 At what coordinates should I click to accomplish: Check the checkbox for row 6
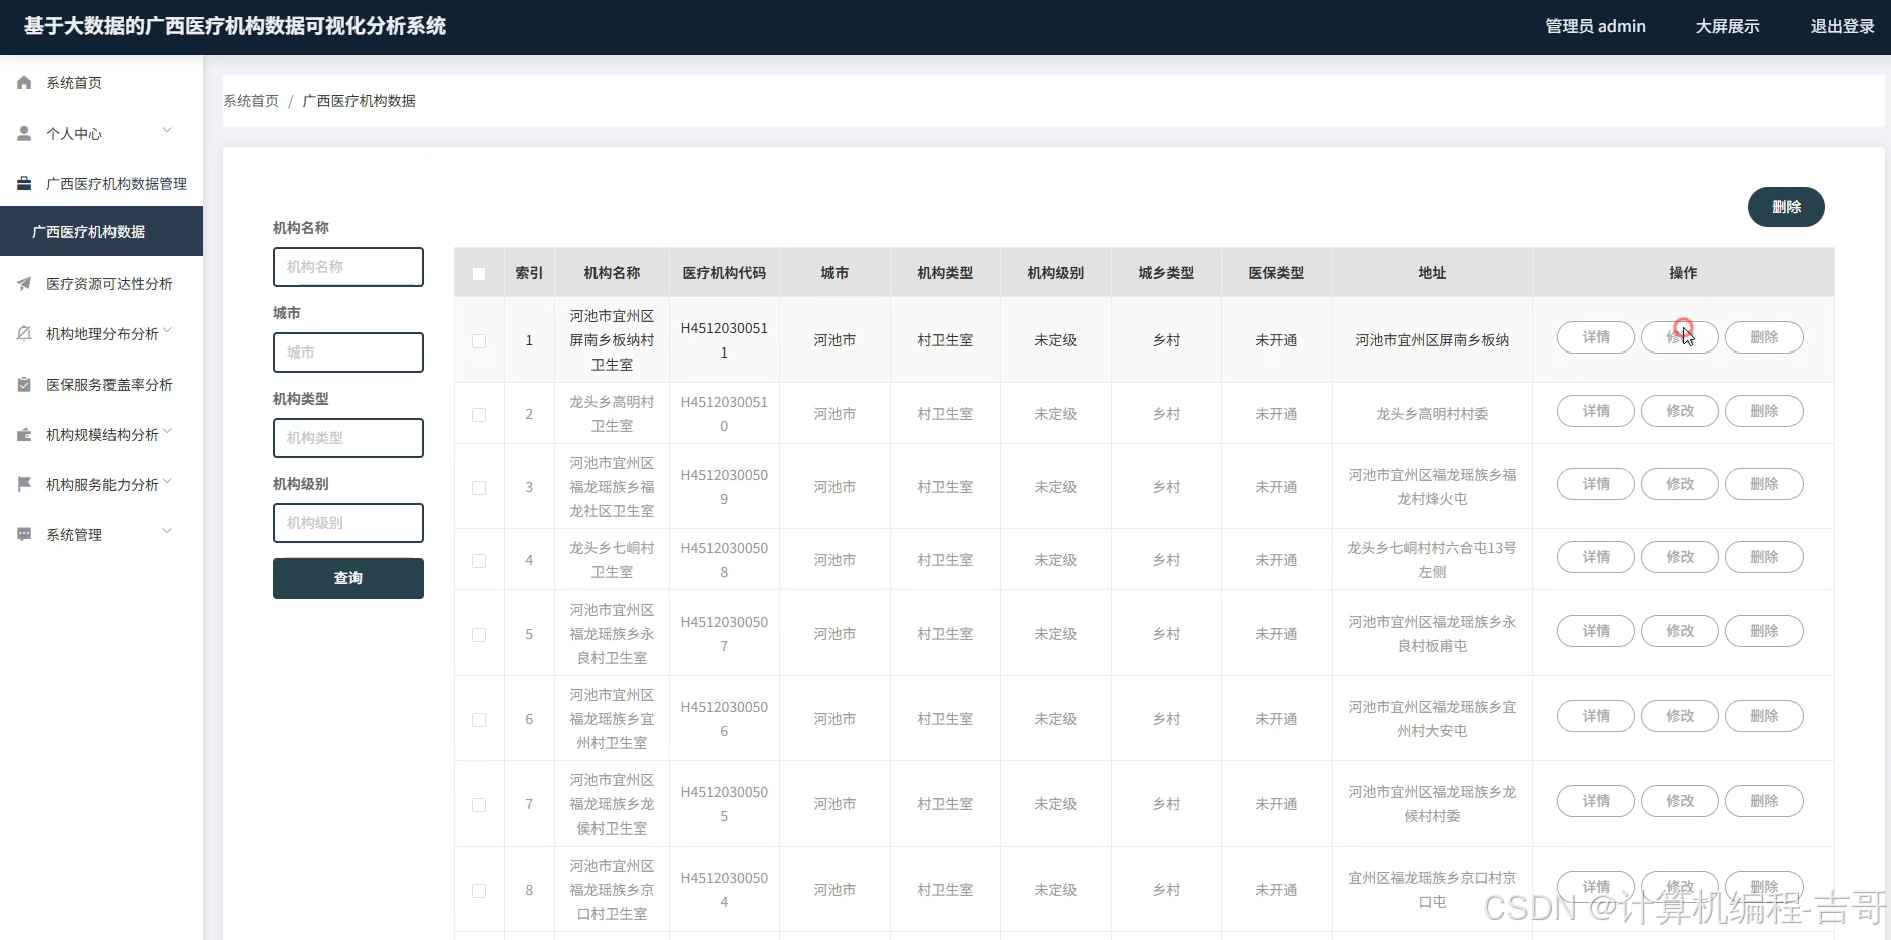[479, 720]
